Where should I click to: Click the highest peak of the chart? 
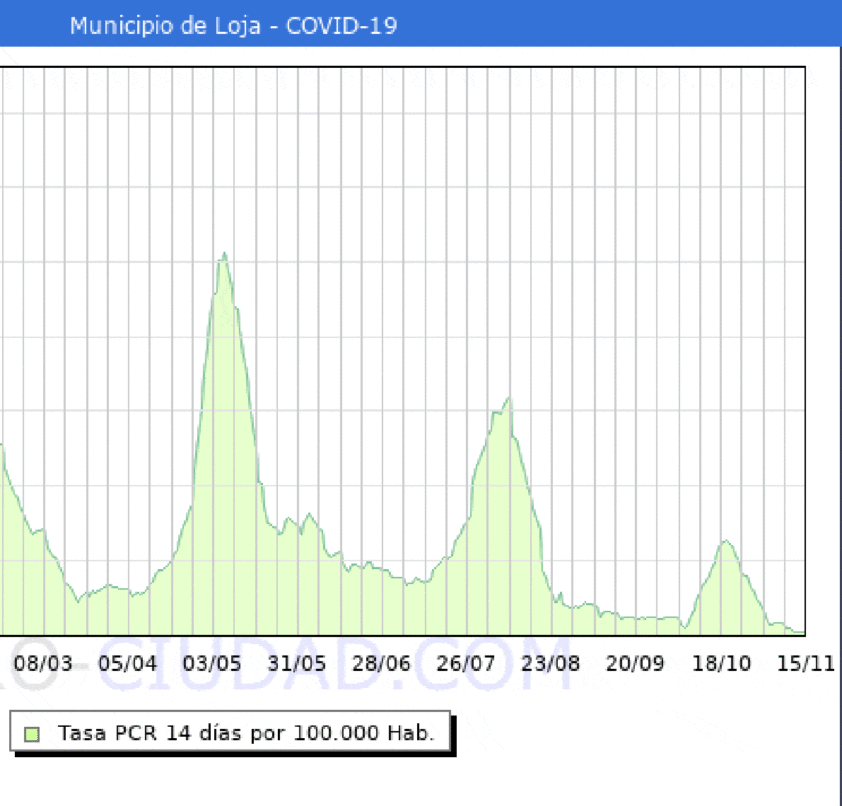[224, 254]
